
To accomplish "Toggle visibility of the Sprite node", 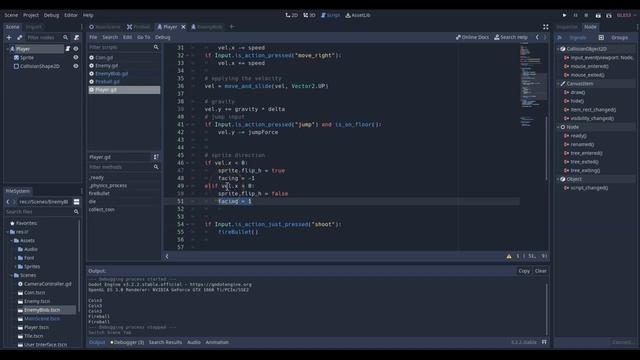I will pos(76,58).
